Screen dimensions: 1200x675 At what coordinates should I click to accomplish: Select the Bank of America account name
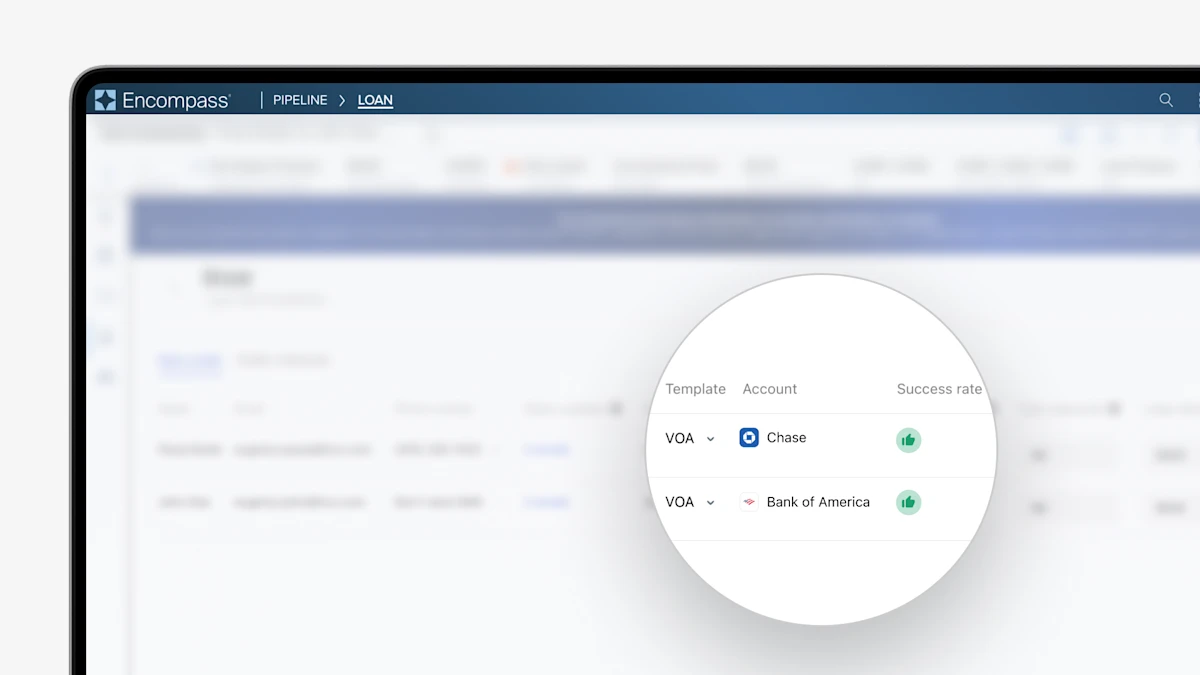pyautogui.click(x=818, y=502)
